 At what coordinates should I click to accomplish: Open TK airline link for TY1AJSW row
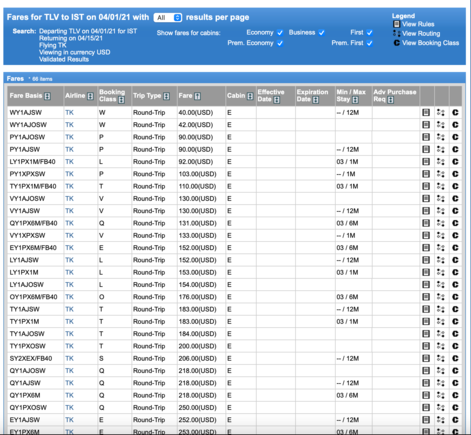[69, 309]
